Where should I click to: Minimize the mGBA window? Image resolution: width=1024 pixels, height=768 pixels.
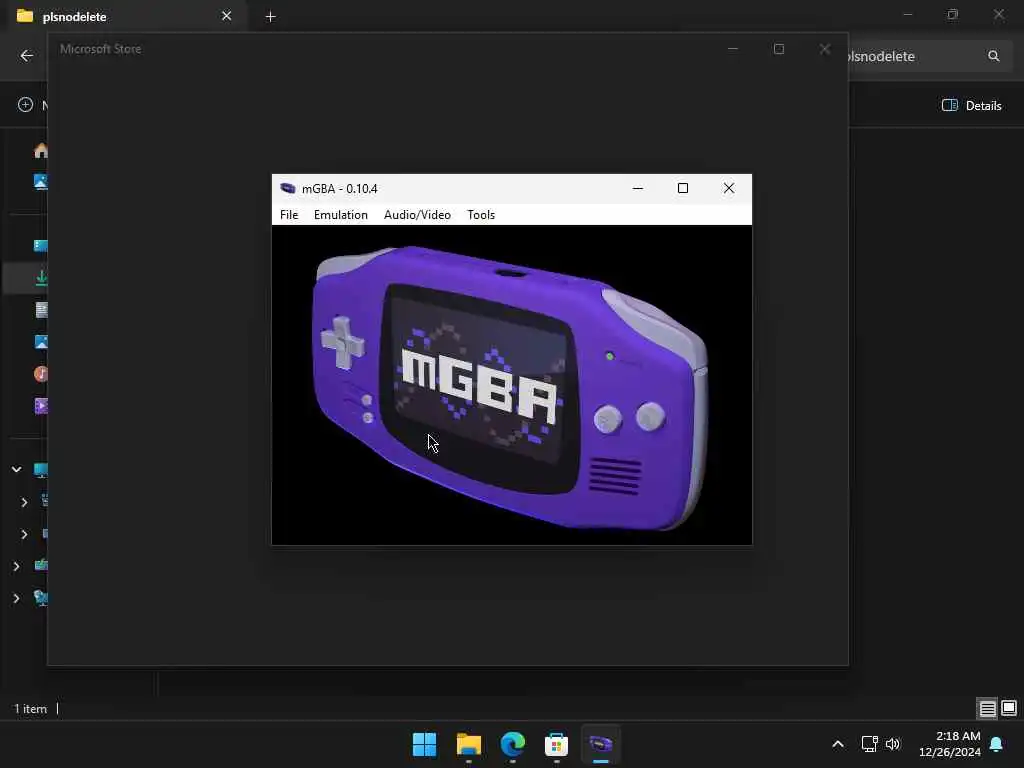(638, 188)
